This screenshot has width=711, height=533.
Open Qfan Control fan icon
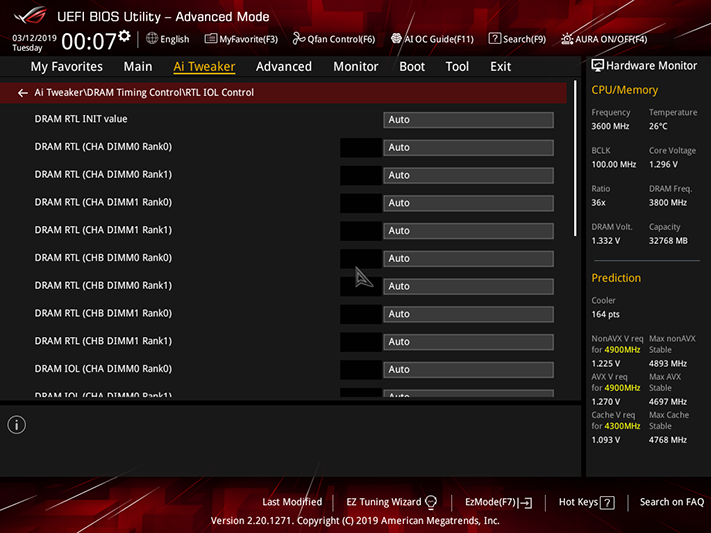point(298,39)
